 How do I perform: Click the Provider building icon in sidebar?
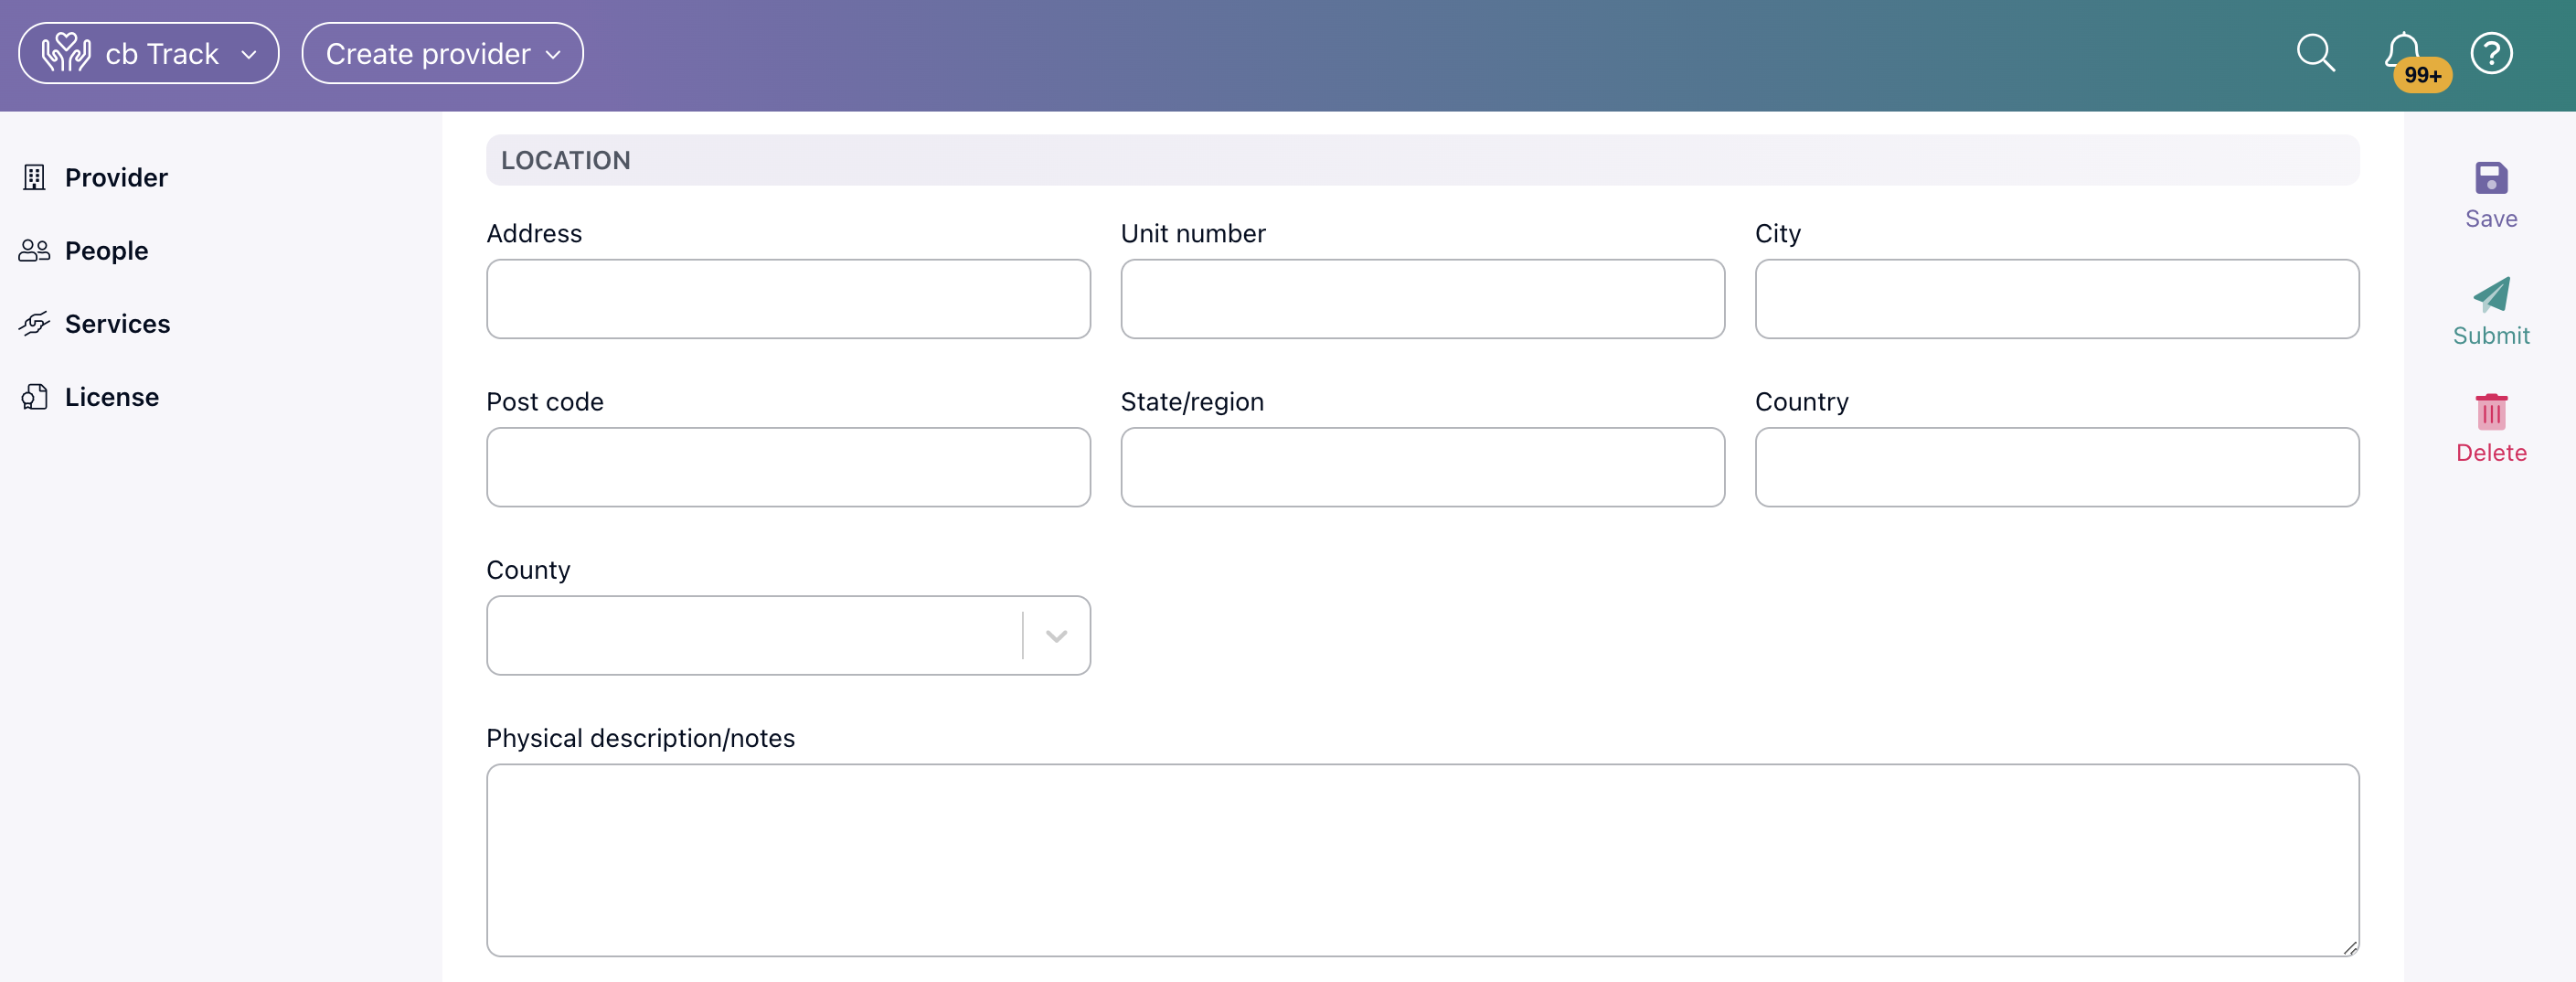click(35, 177)
